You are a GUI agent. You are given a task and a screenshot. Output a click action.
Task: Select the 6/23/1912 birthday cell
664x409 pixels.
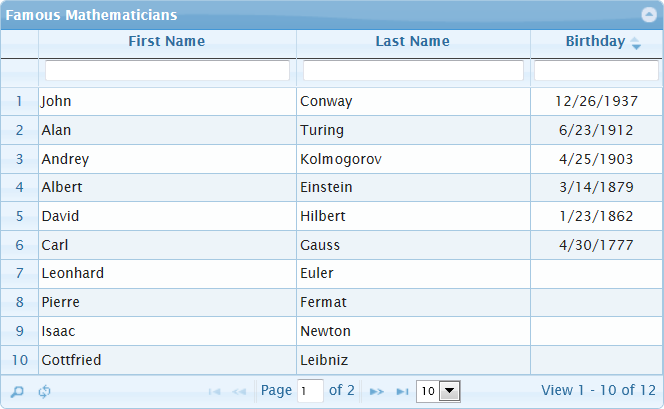596,130
